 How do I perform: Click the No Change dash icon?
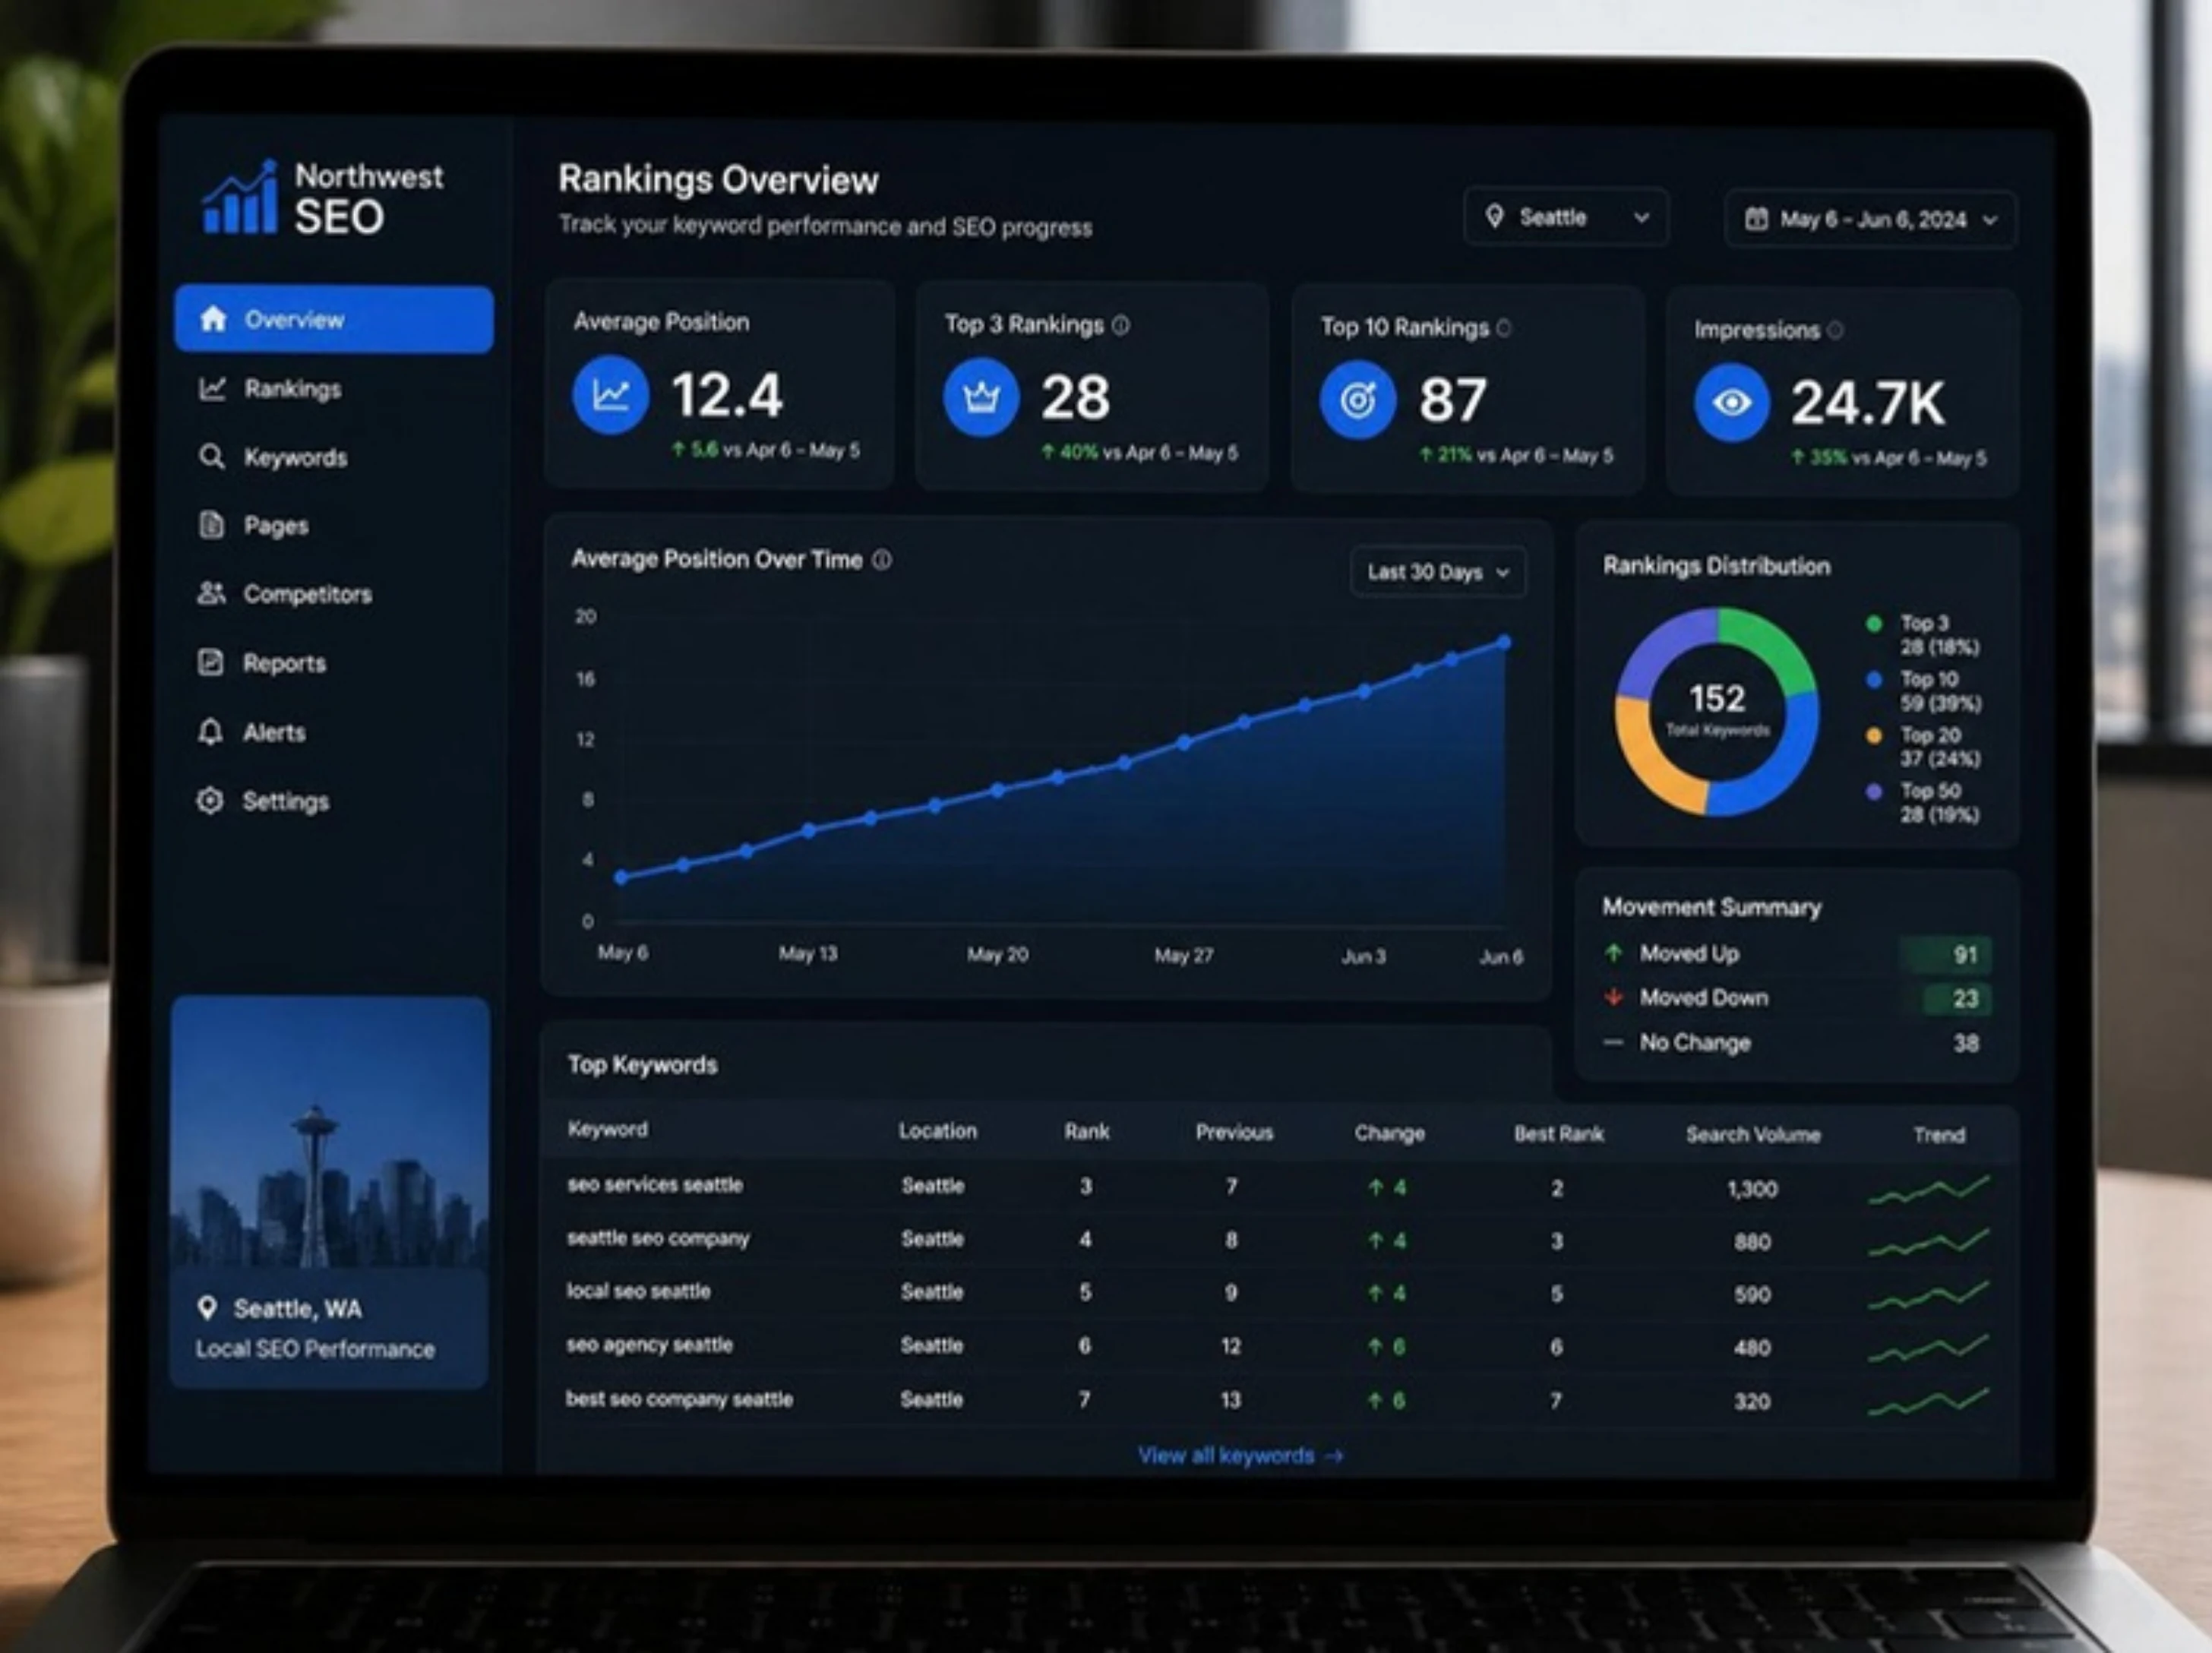click(x=1613, y=1042)
